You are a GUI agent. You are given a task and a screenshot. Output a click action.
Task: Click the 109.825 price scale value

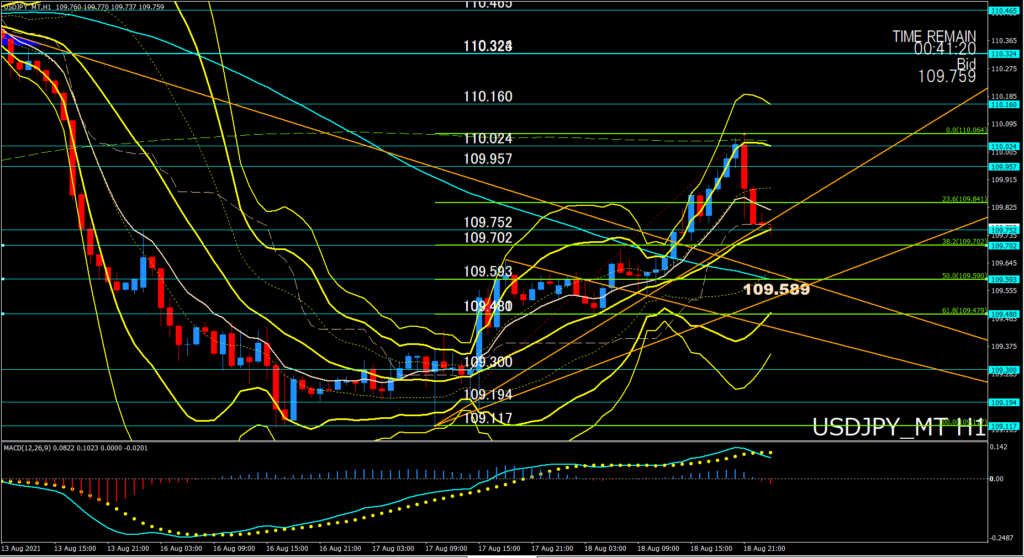click(1004, 208)
